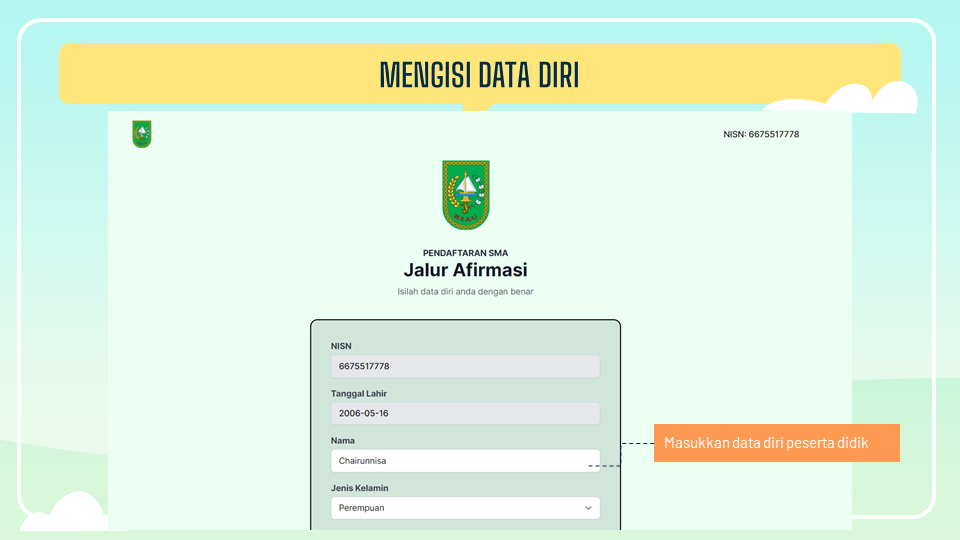Expand the Jenis Kelamin chevron arrow
Image resolution: width=960 pixels, height=540 pixels.
click(587, 508)
